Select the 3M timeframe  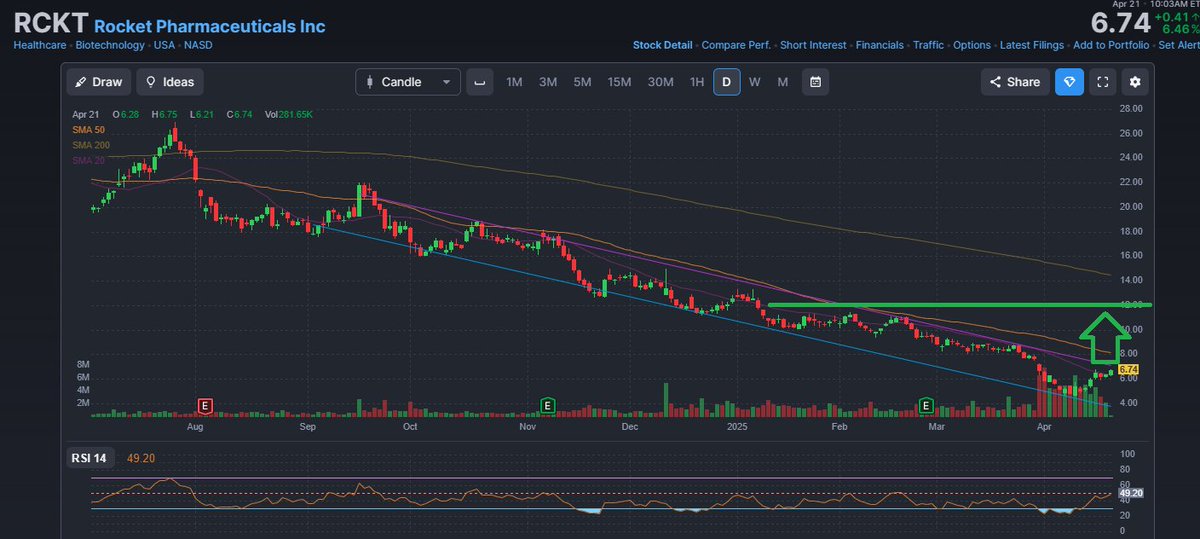click(548, 82)
